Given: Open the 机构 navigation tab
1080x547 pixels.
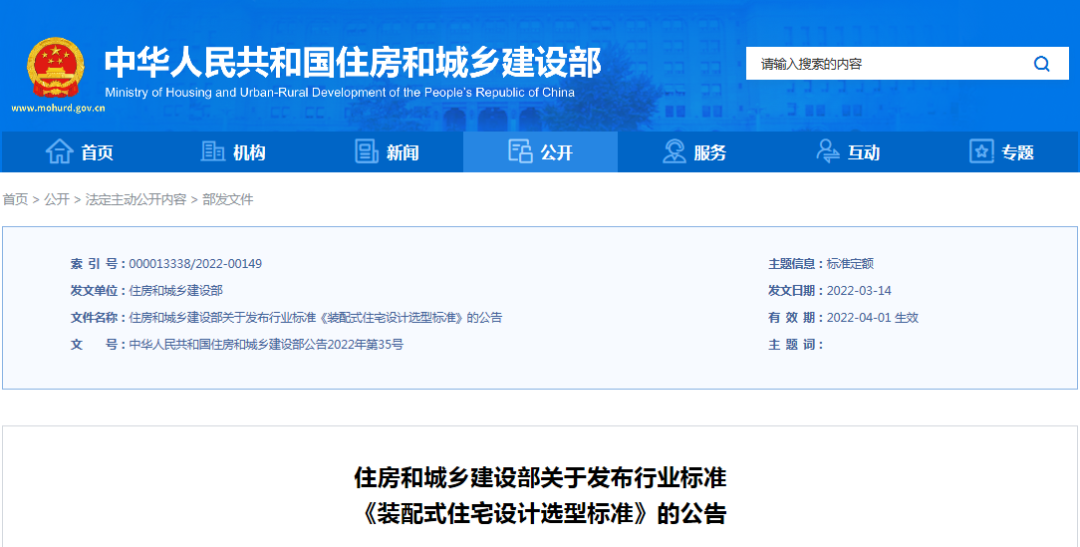Looking at the screenshot, I should coord(233,152).
